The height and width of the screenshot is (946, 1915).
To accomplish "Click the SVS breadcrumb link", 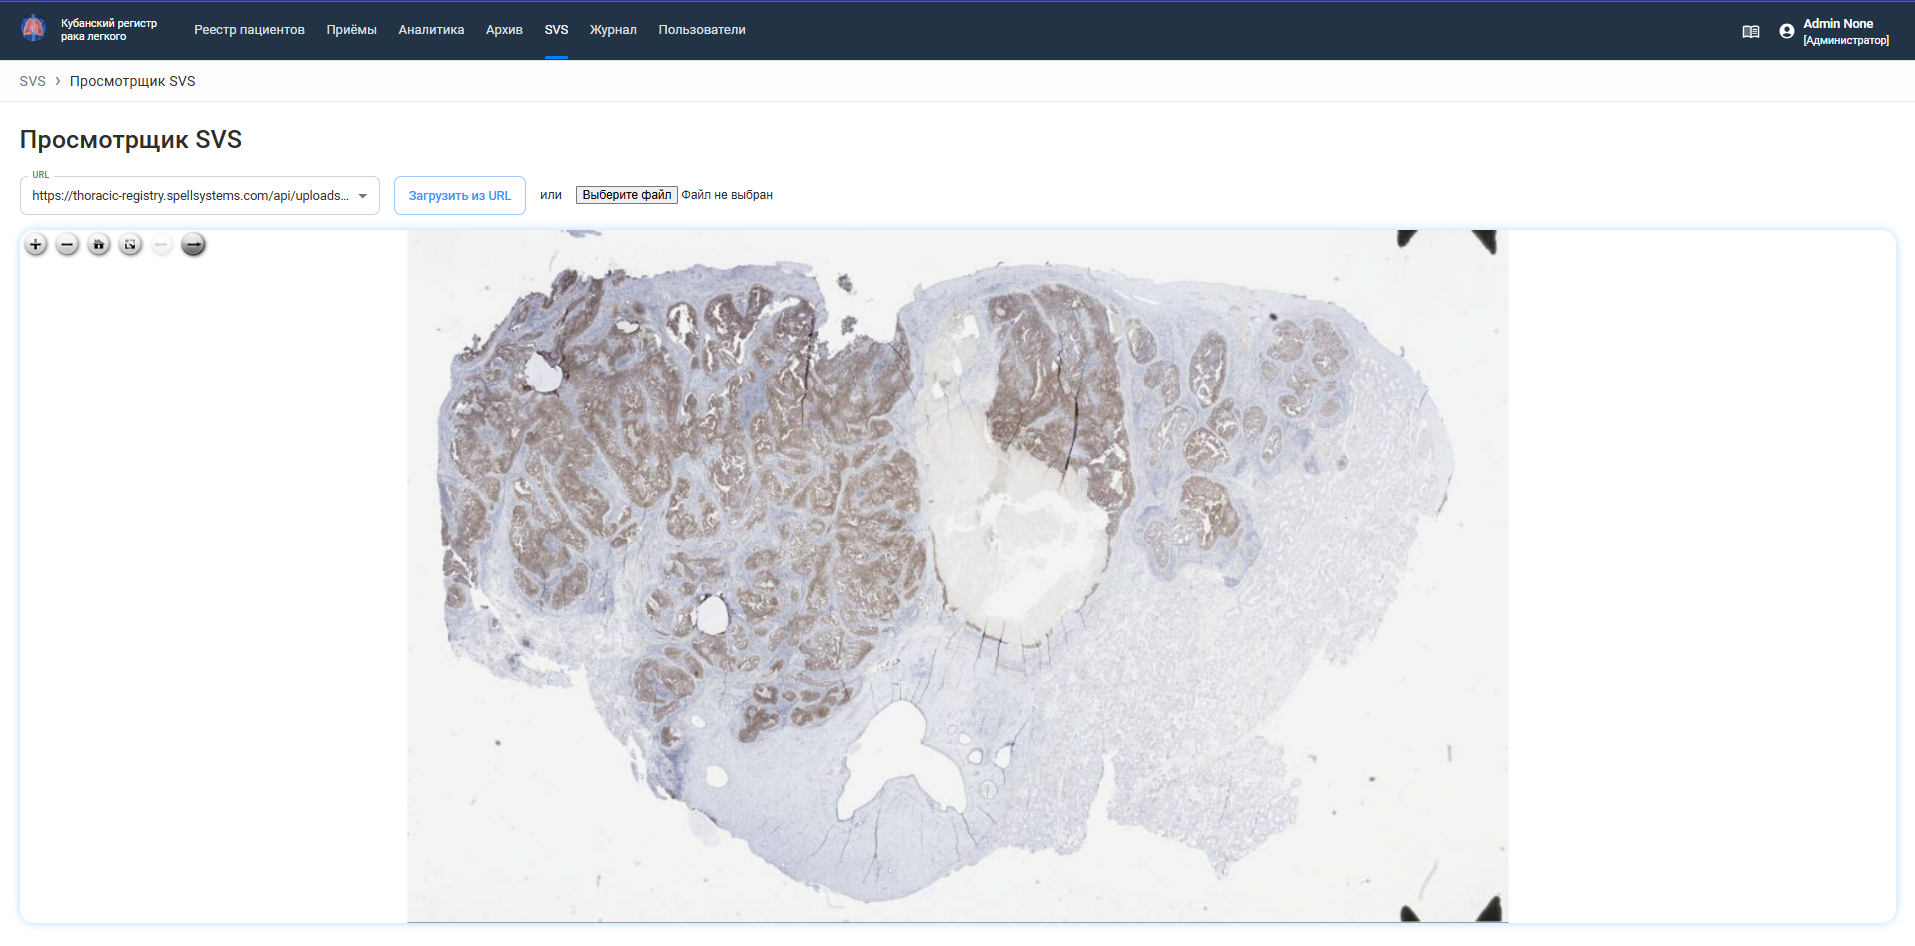I will [32, 81].
